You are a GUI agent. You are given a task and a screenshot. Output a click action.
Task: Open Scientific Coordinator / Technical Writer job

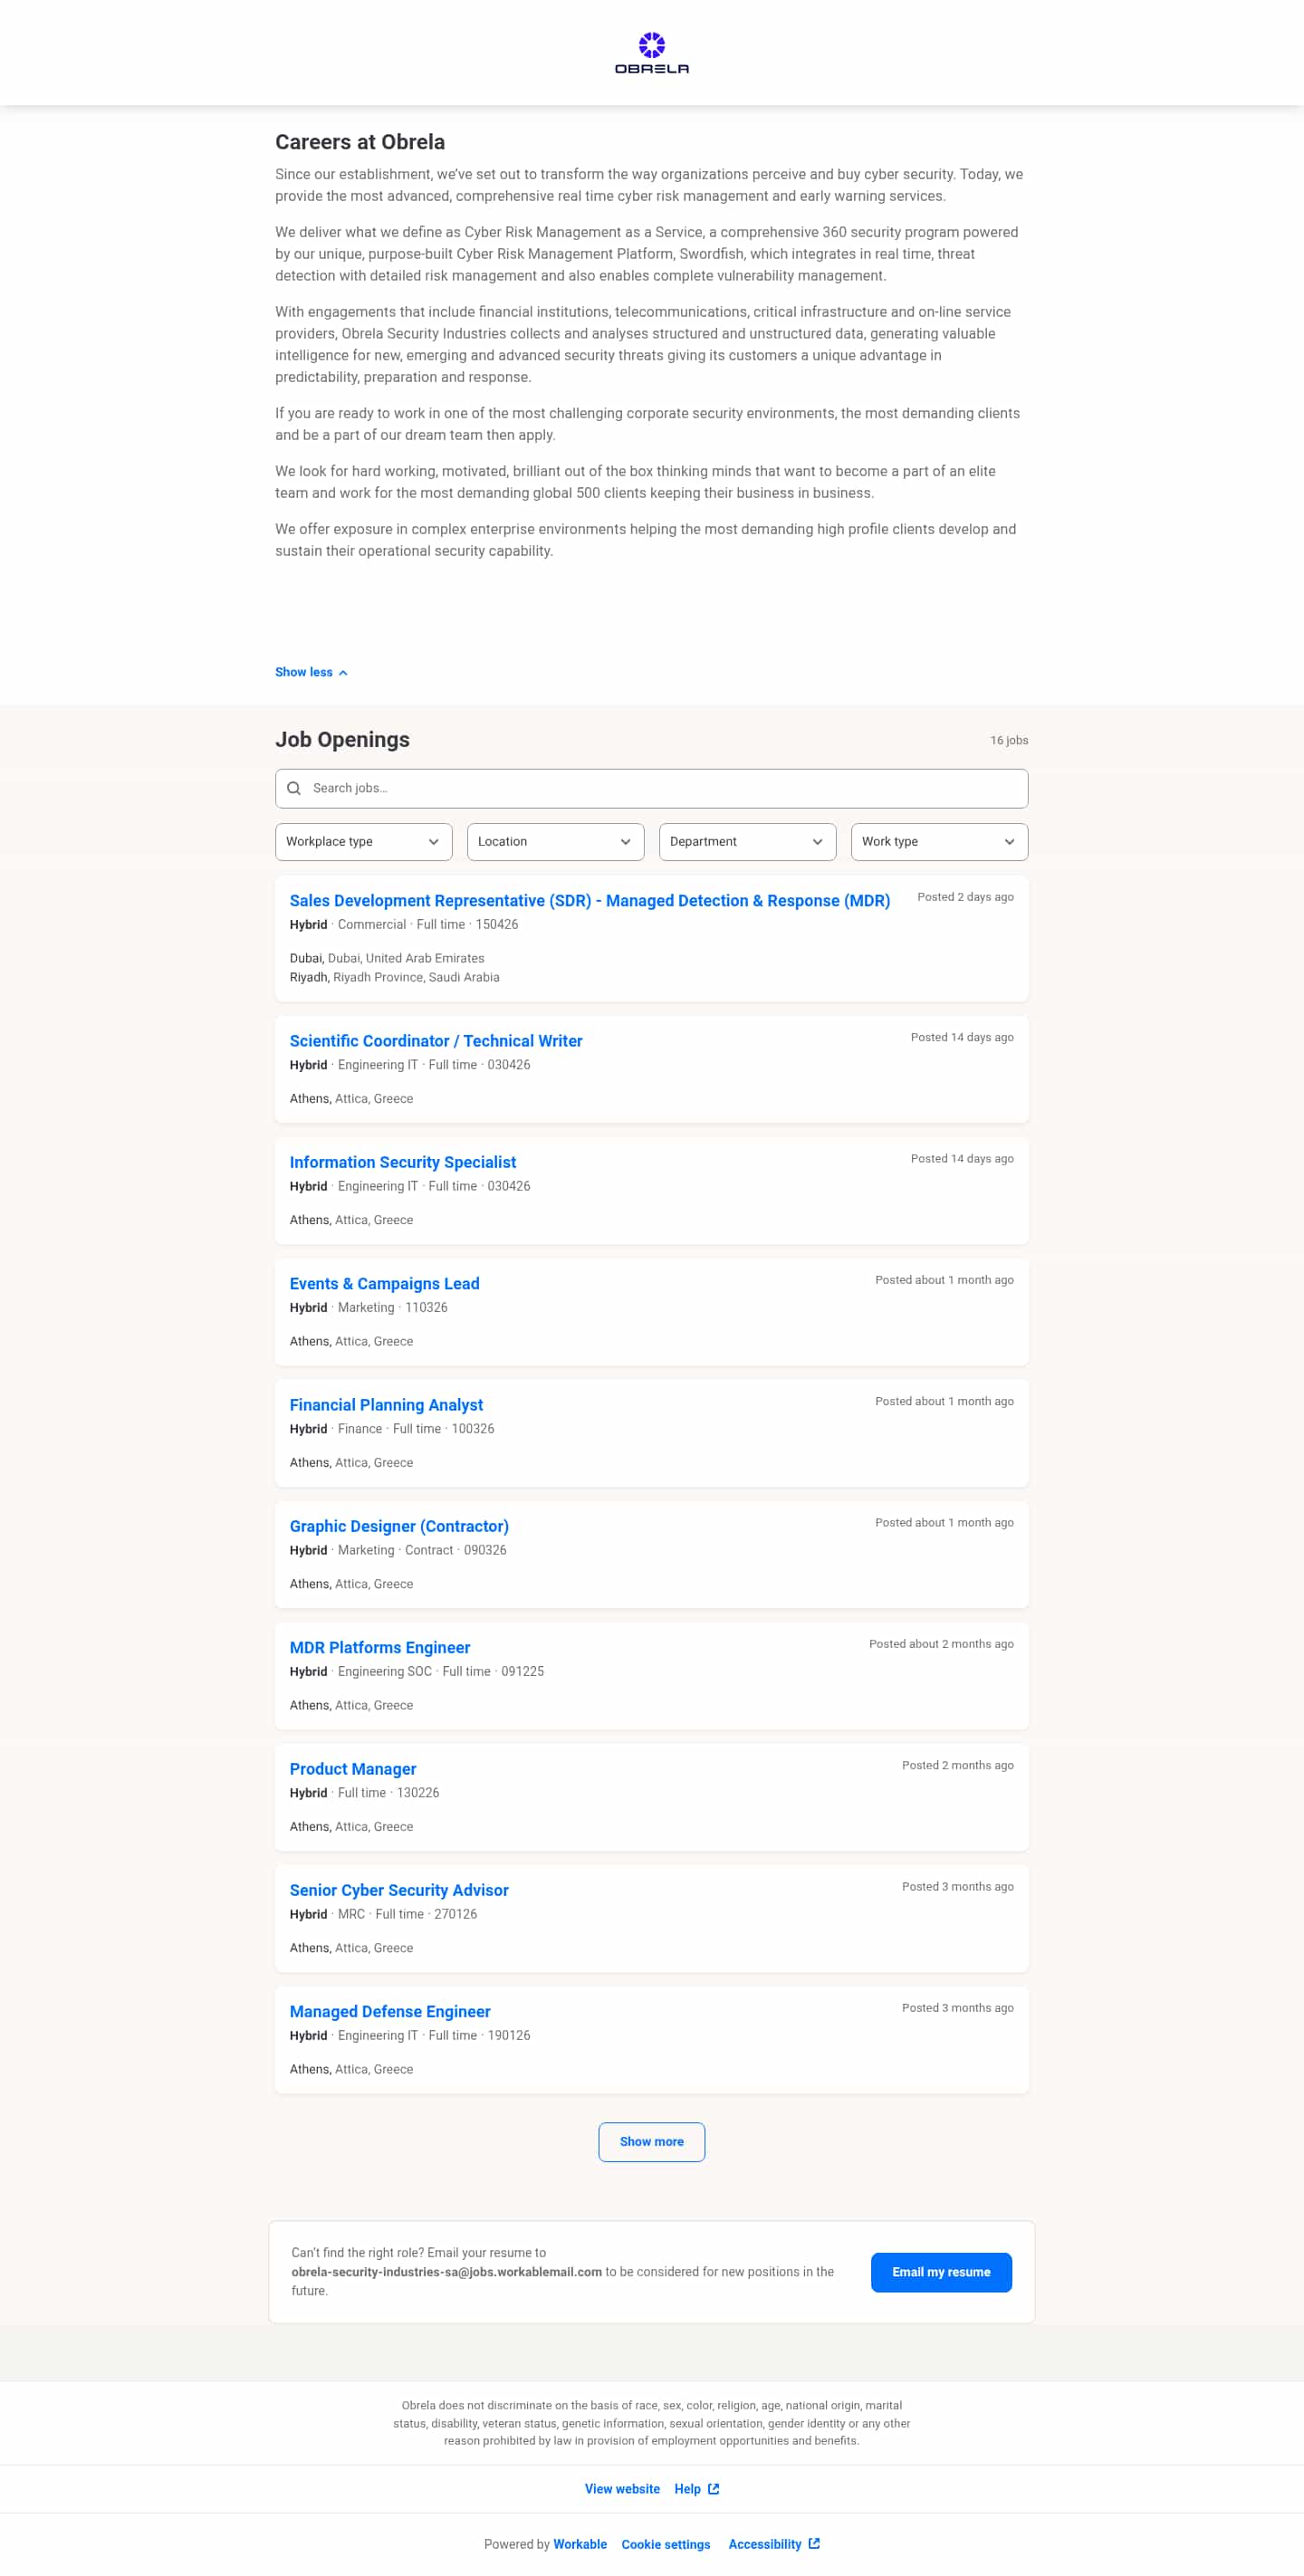pos(435,1041)
